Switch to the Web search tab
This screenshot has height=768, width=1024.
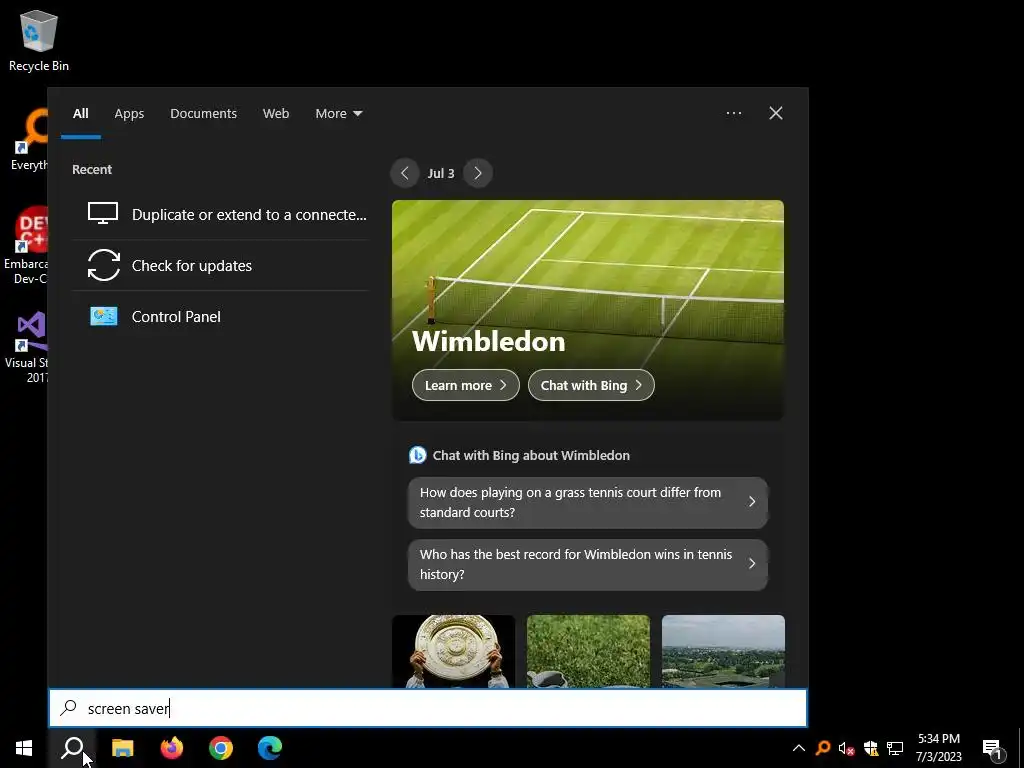[x=276, y=114]
